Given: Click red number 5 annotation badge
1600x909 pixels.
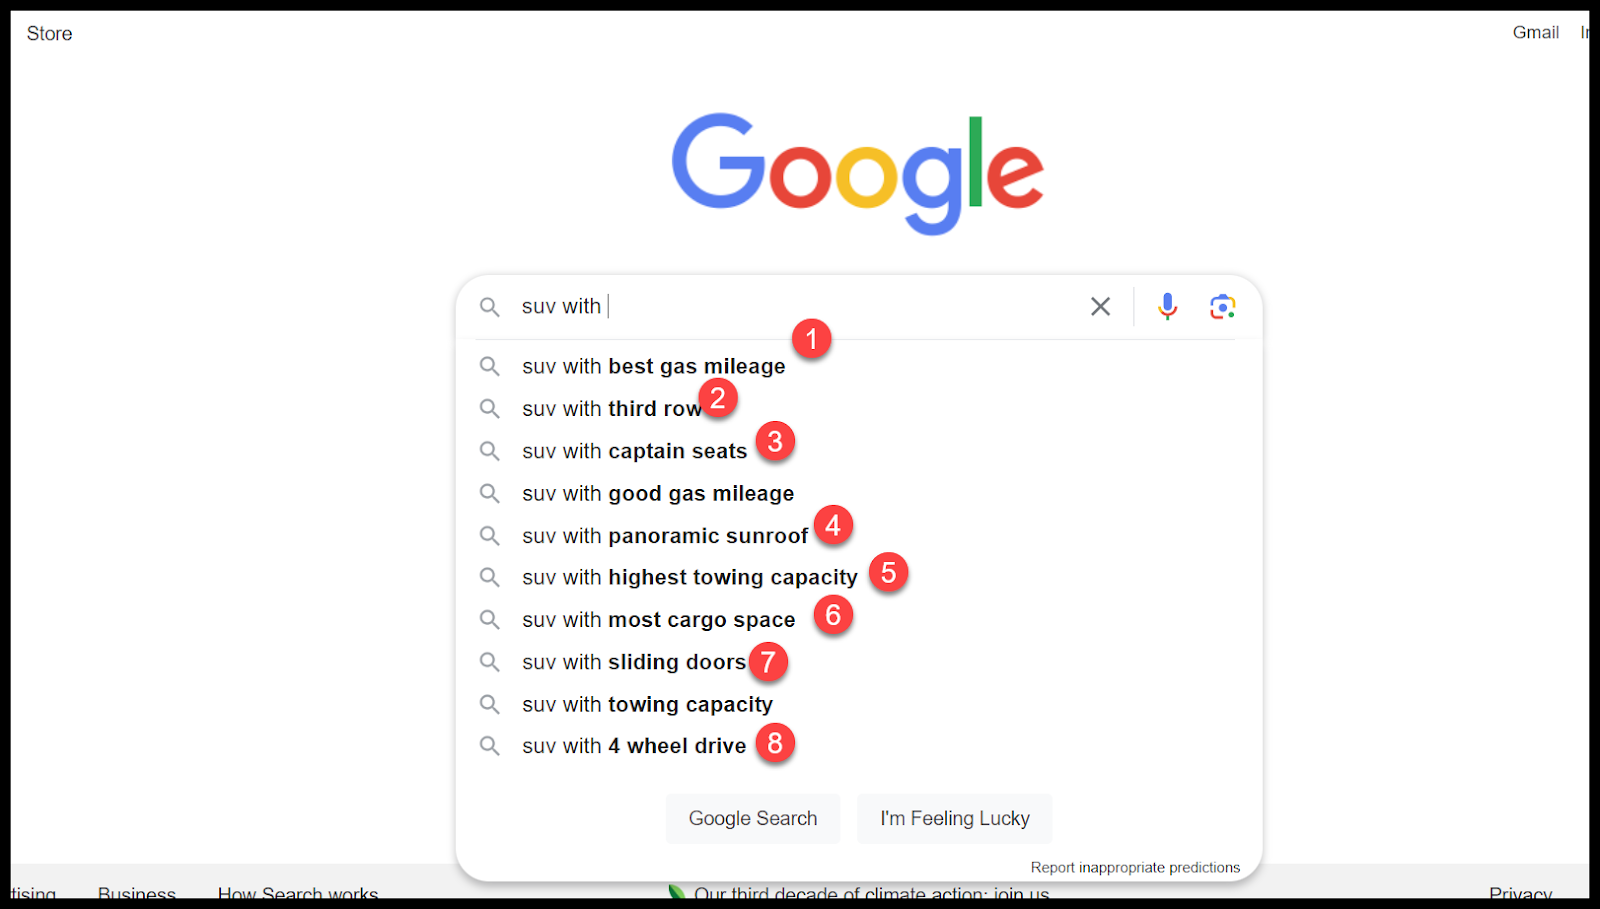Looking at the screenshot, I should [x=888, y=573].
